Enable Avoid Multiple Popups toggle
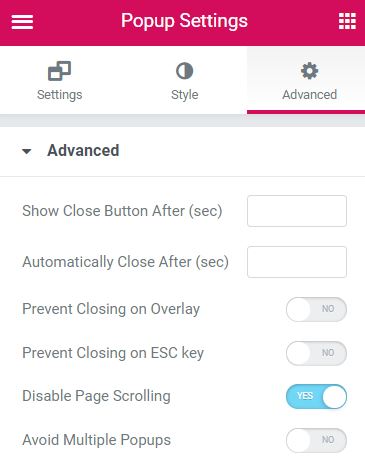 (x=316, y=440)
